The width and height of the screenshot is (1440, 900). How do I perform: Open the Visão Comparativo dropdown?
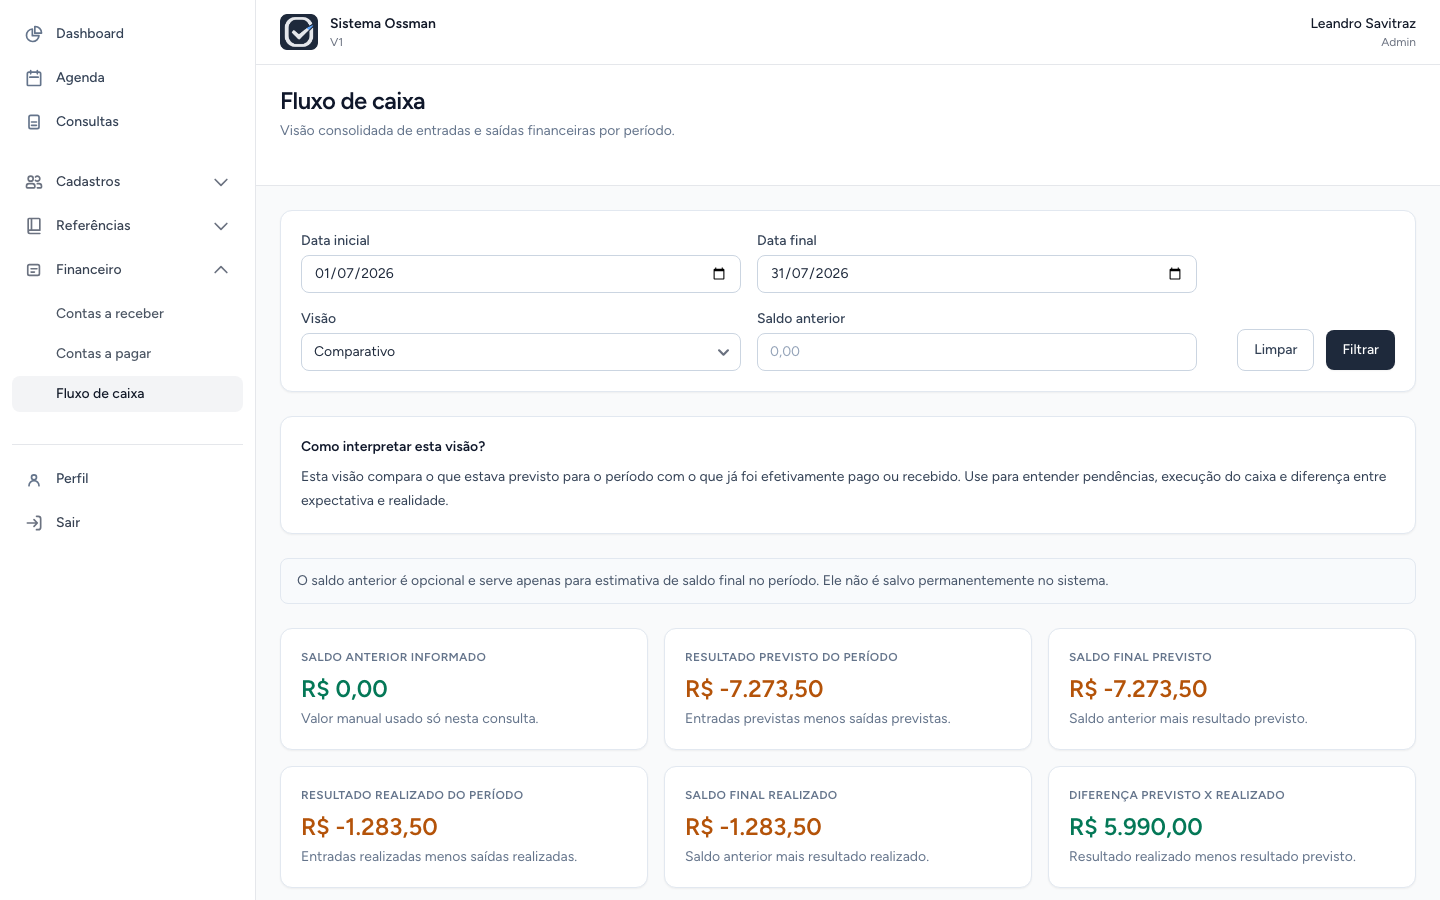coord(521,352)
